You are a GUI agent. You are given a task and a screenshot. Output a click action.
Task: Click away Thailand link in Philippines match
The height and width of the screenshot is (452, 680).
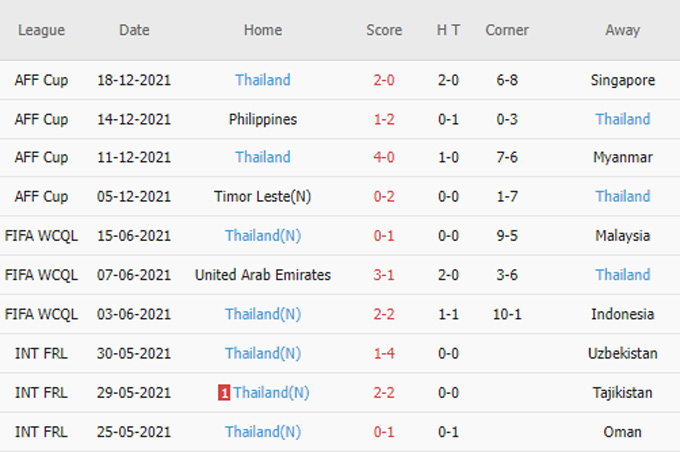click(622, 119)
